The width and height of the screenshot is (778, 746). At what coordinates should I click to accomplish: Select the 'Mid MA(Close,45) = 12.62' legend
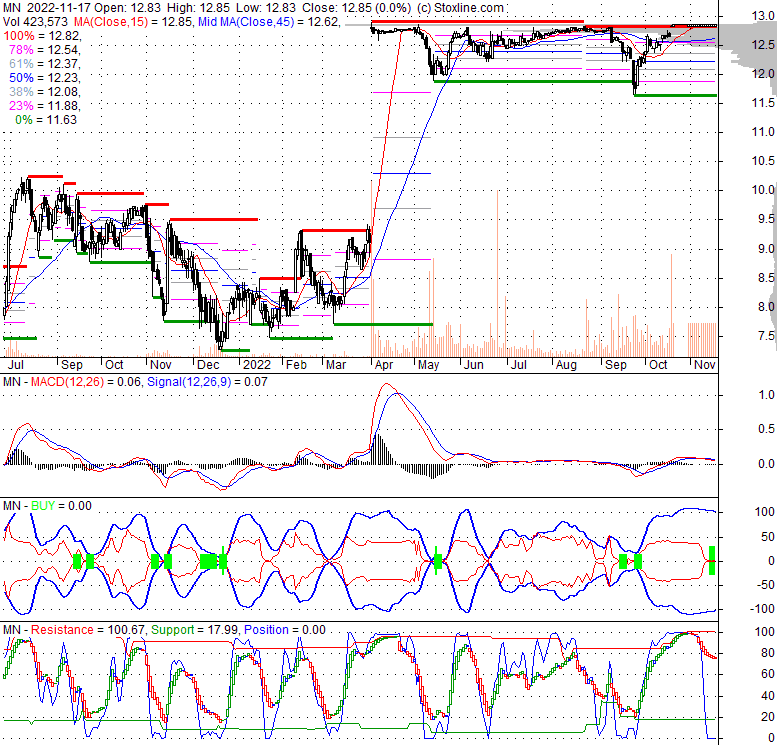click(269, 22)
